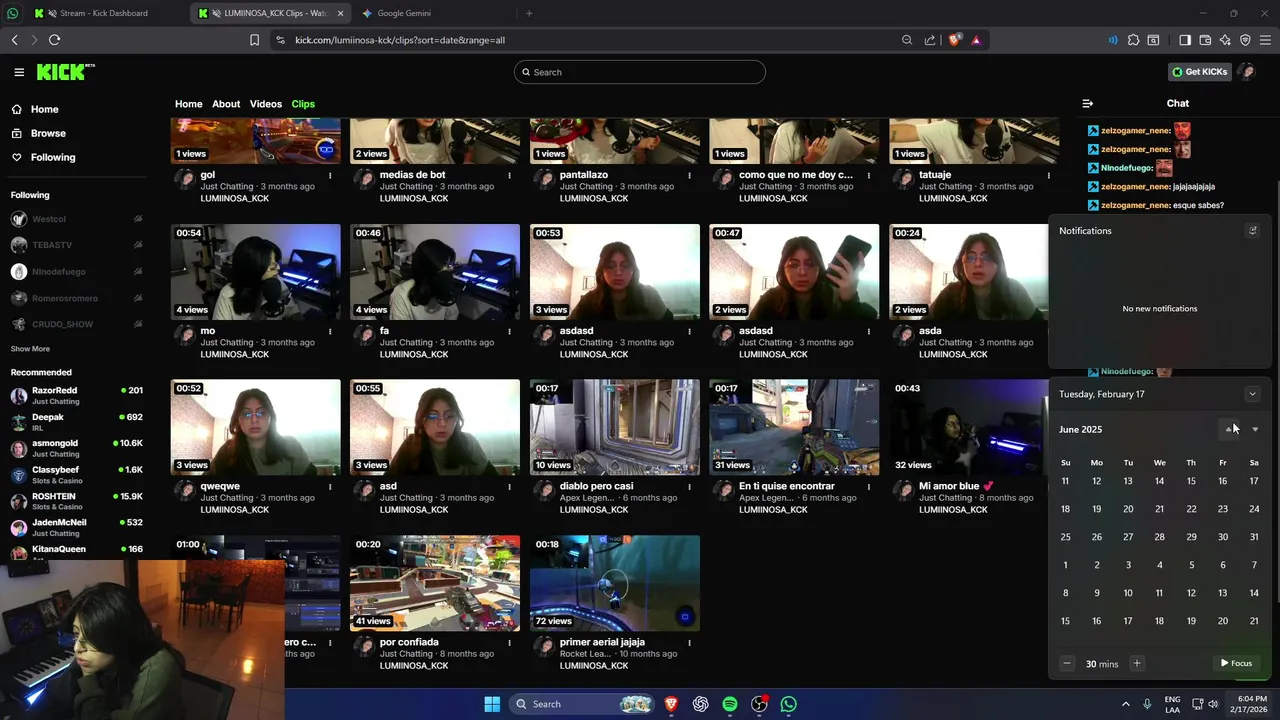Open recommended channel asmongold

click(x=77, y=448)
